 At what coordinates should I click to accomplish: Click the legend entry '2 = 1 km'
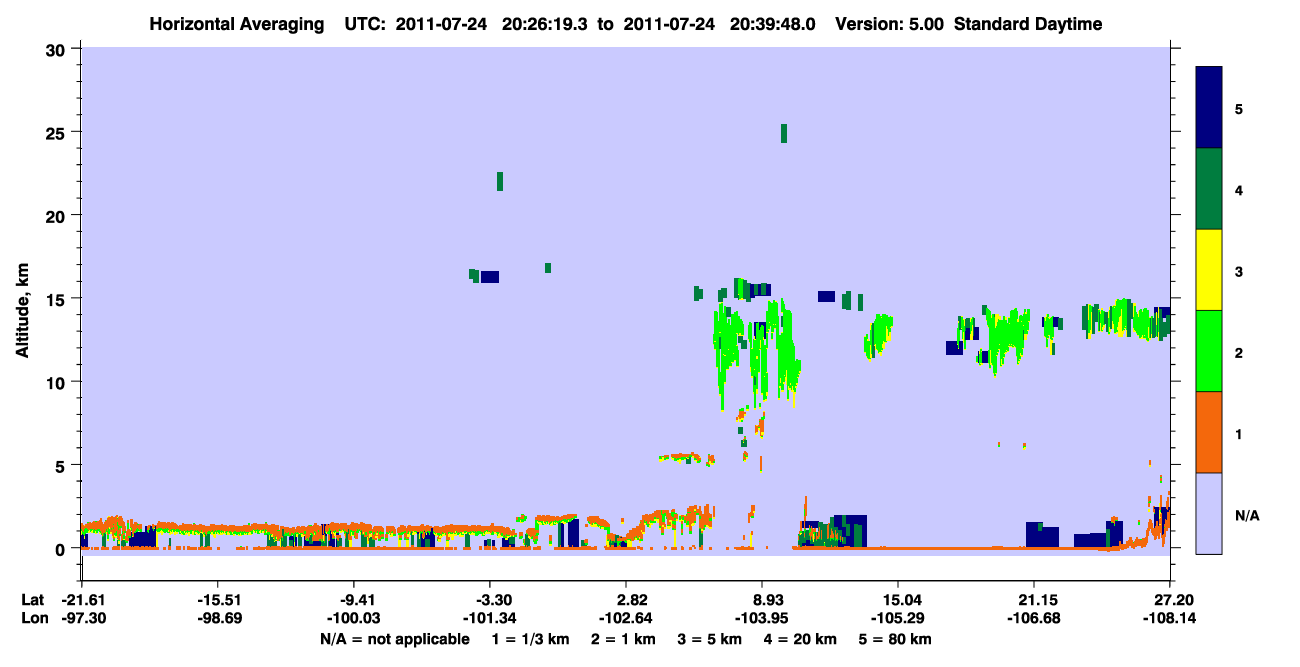(x=624, y=639)
